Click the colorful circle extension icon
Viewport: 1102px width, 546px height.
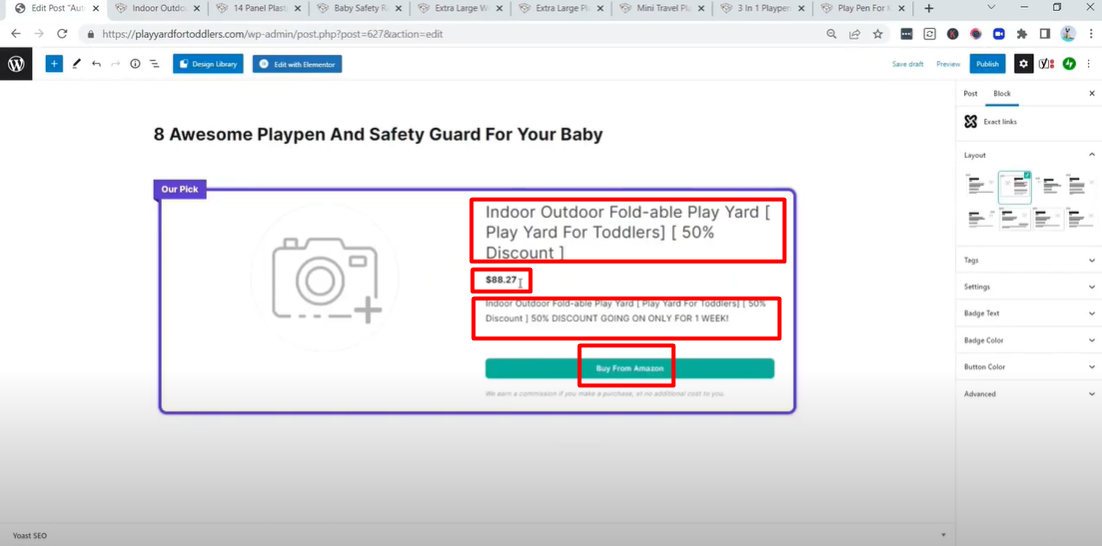(975, 34)
